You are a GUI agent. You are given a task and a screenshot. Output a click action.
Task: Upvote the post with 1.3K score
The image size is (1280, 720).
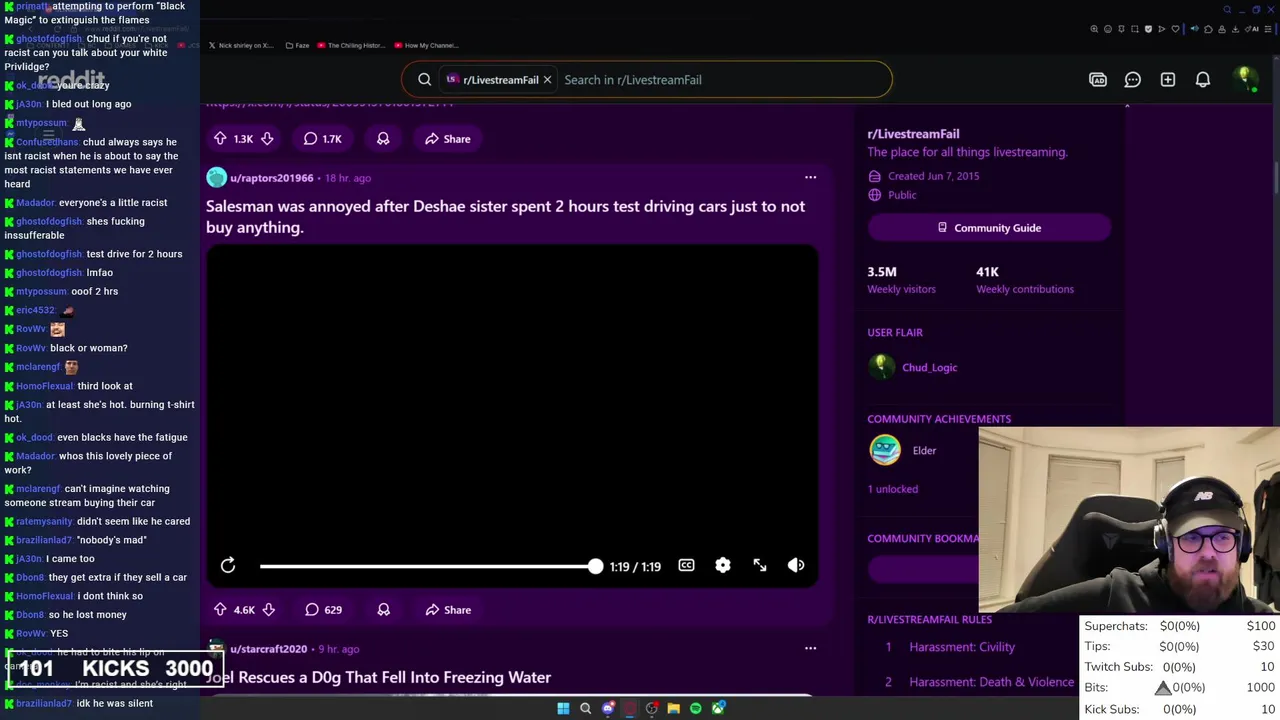click(x=220, y=138)
